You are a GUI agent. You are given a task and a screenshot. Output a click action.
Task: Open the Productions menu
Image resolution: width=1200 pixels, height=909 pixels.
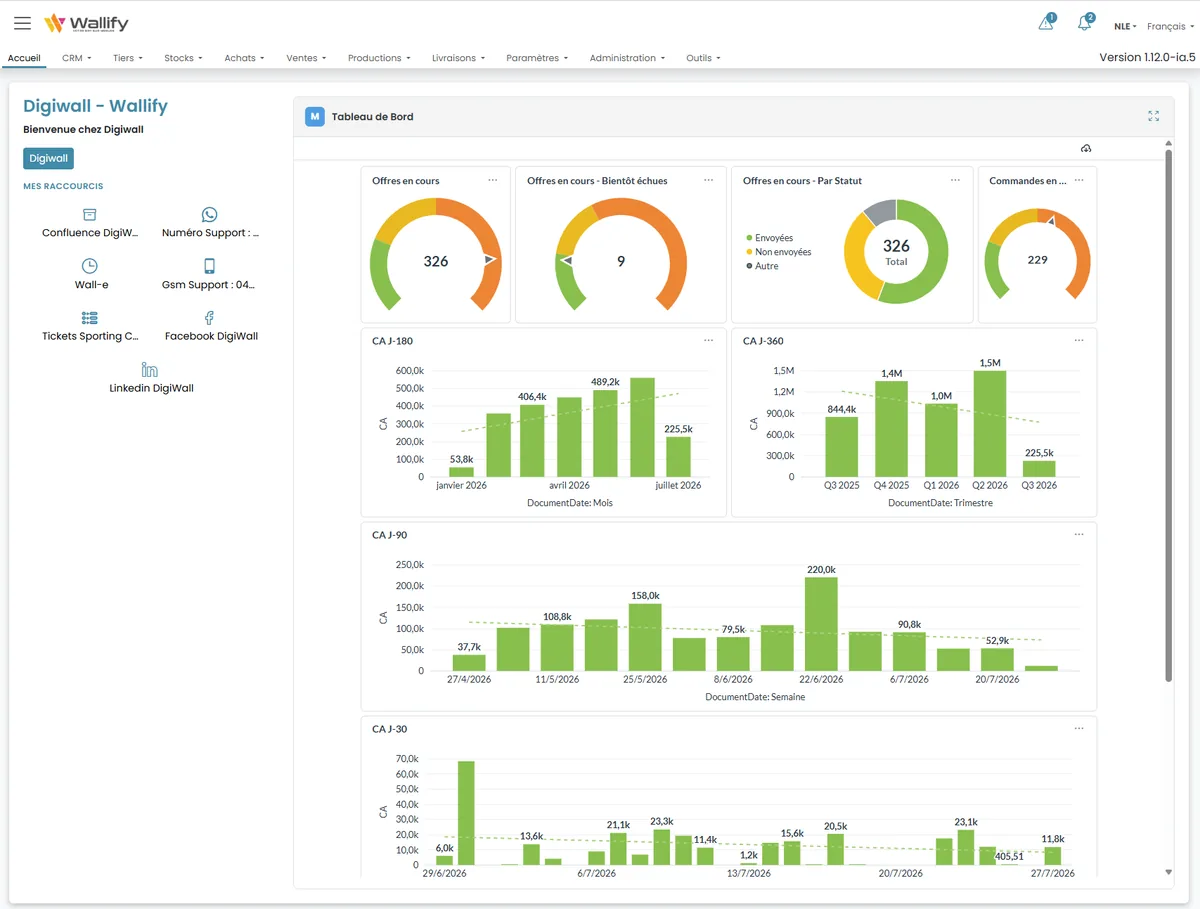(379, 58)
